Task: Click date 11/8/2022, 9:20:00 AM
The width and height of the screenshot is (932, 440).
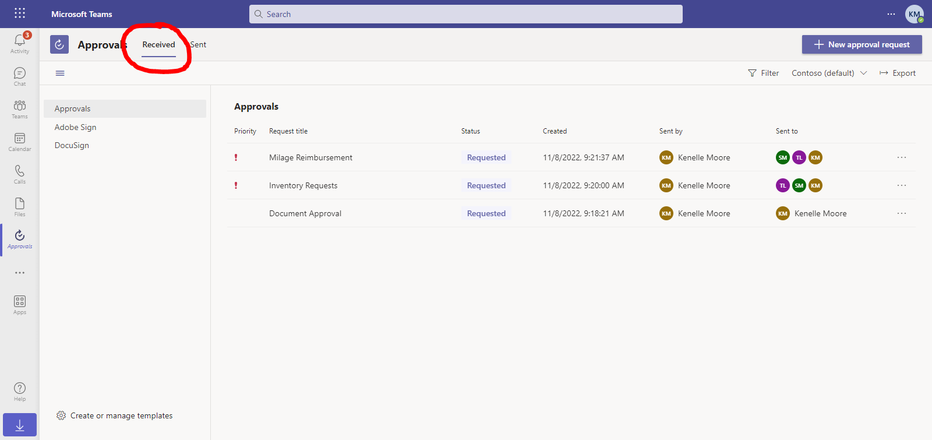Action: (x=583, y=186)
